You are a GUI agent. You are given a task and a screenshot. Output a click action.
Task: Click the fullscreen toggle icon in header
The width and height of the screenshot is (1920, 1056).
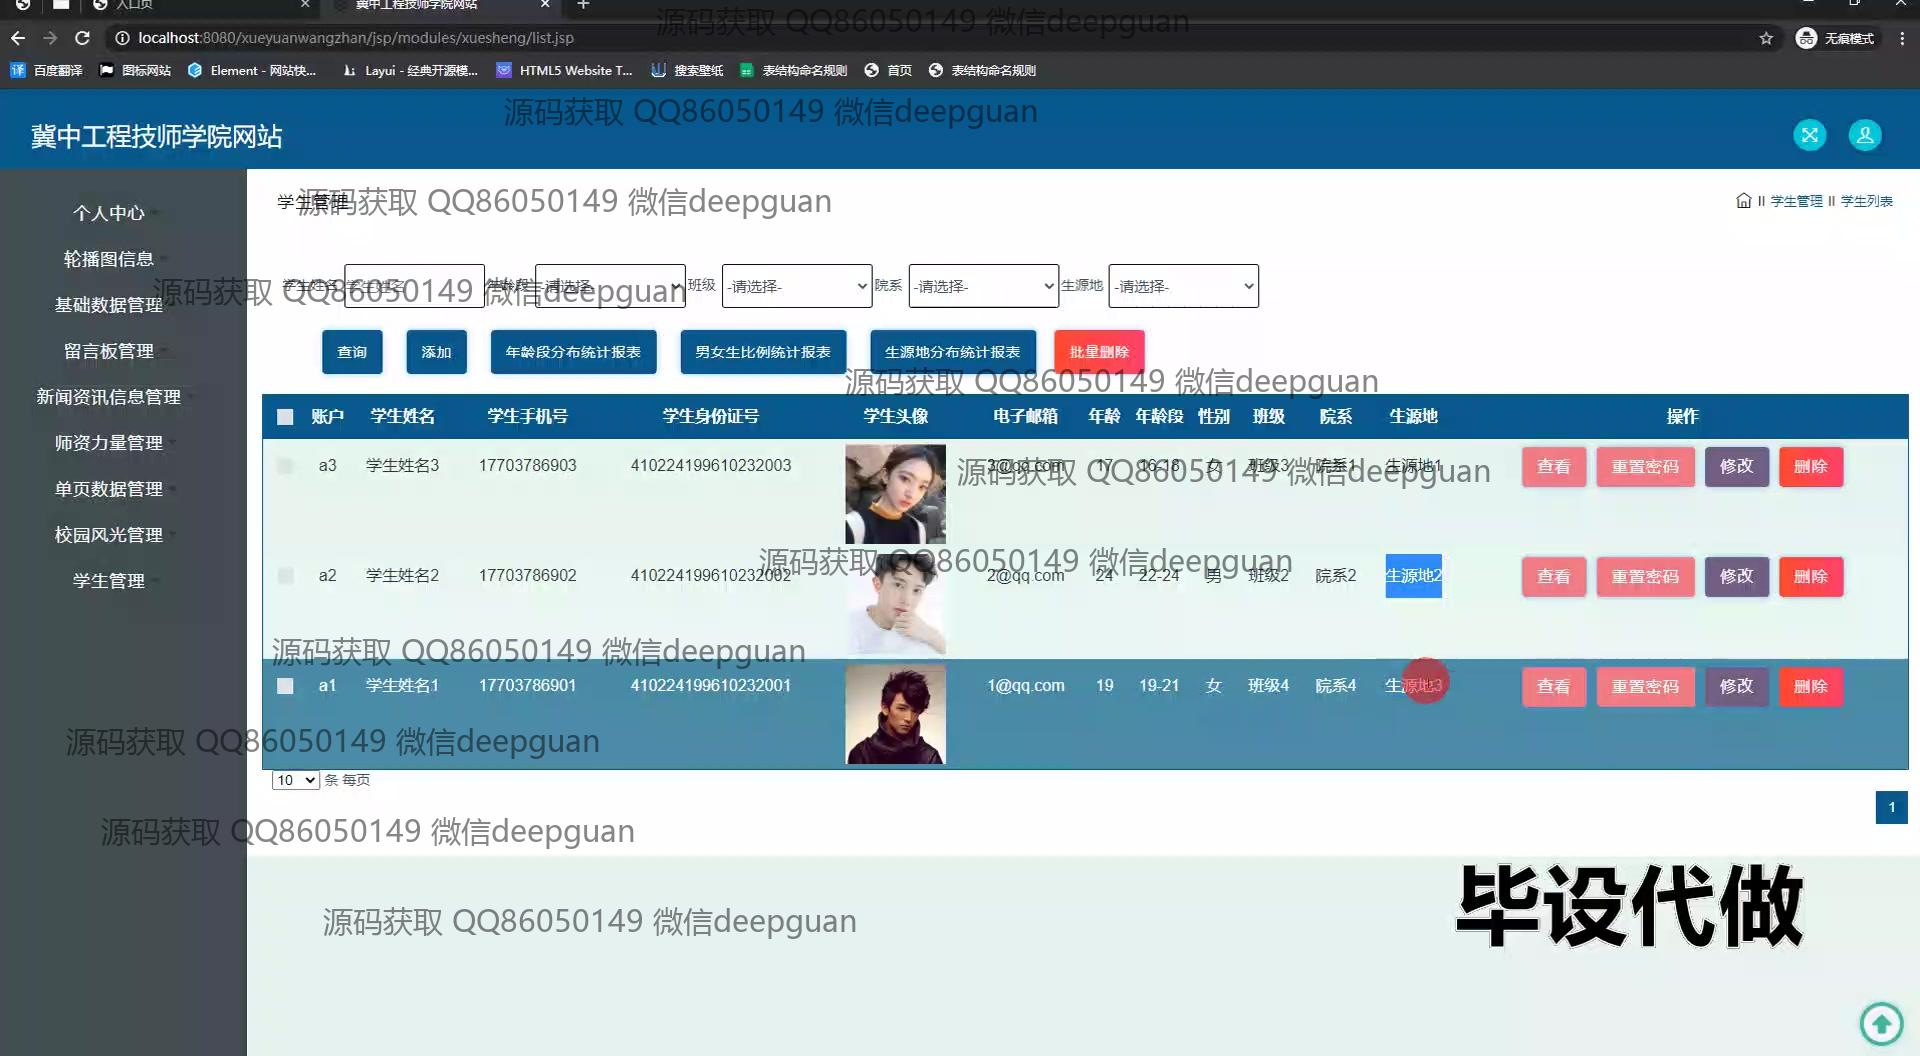(1809, 135)
